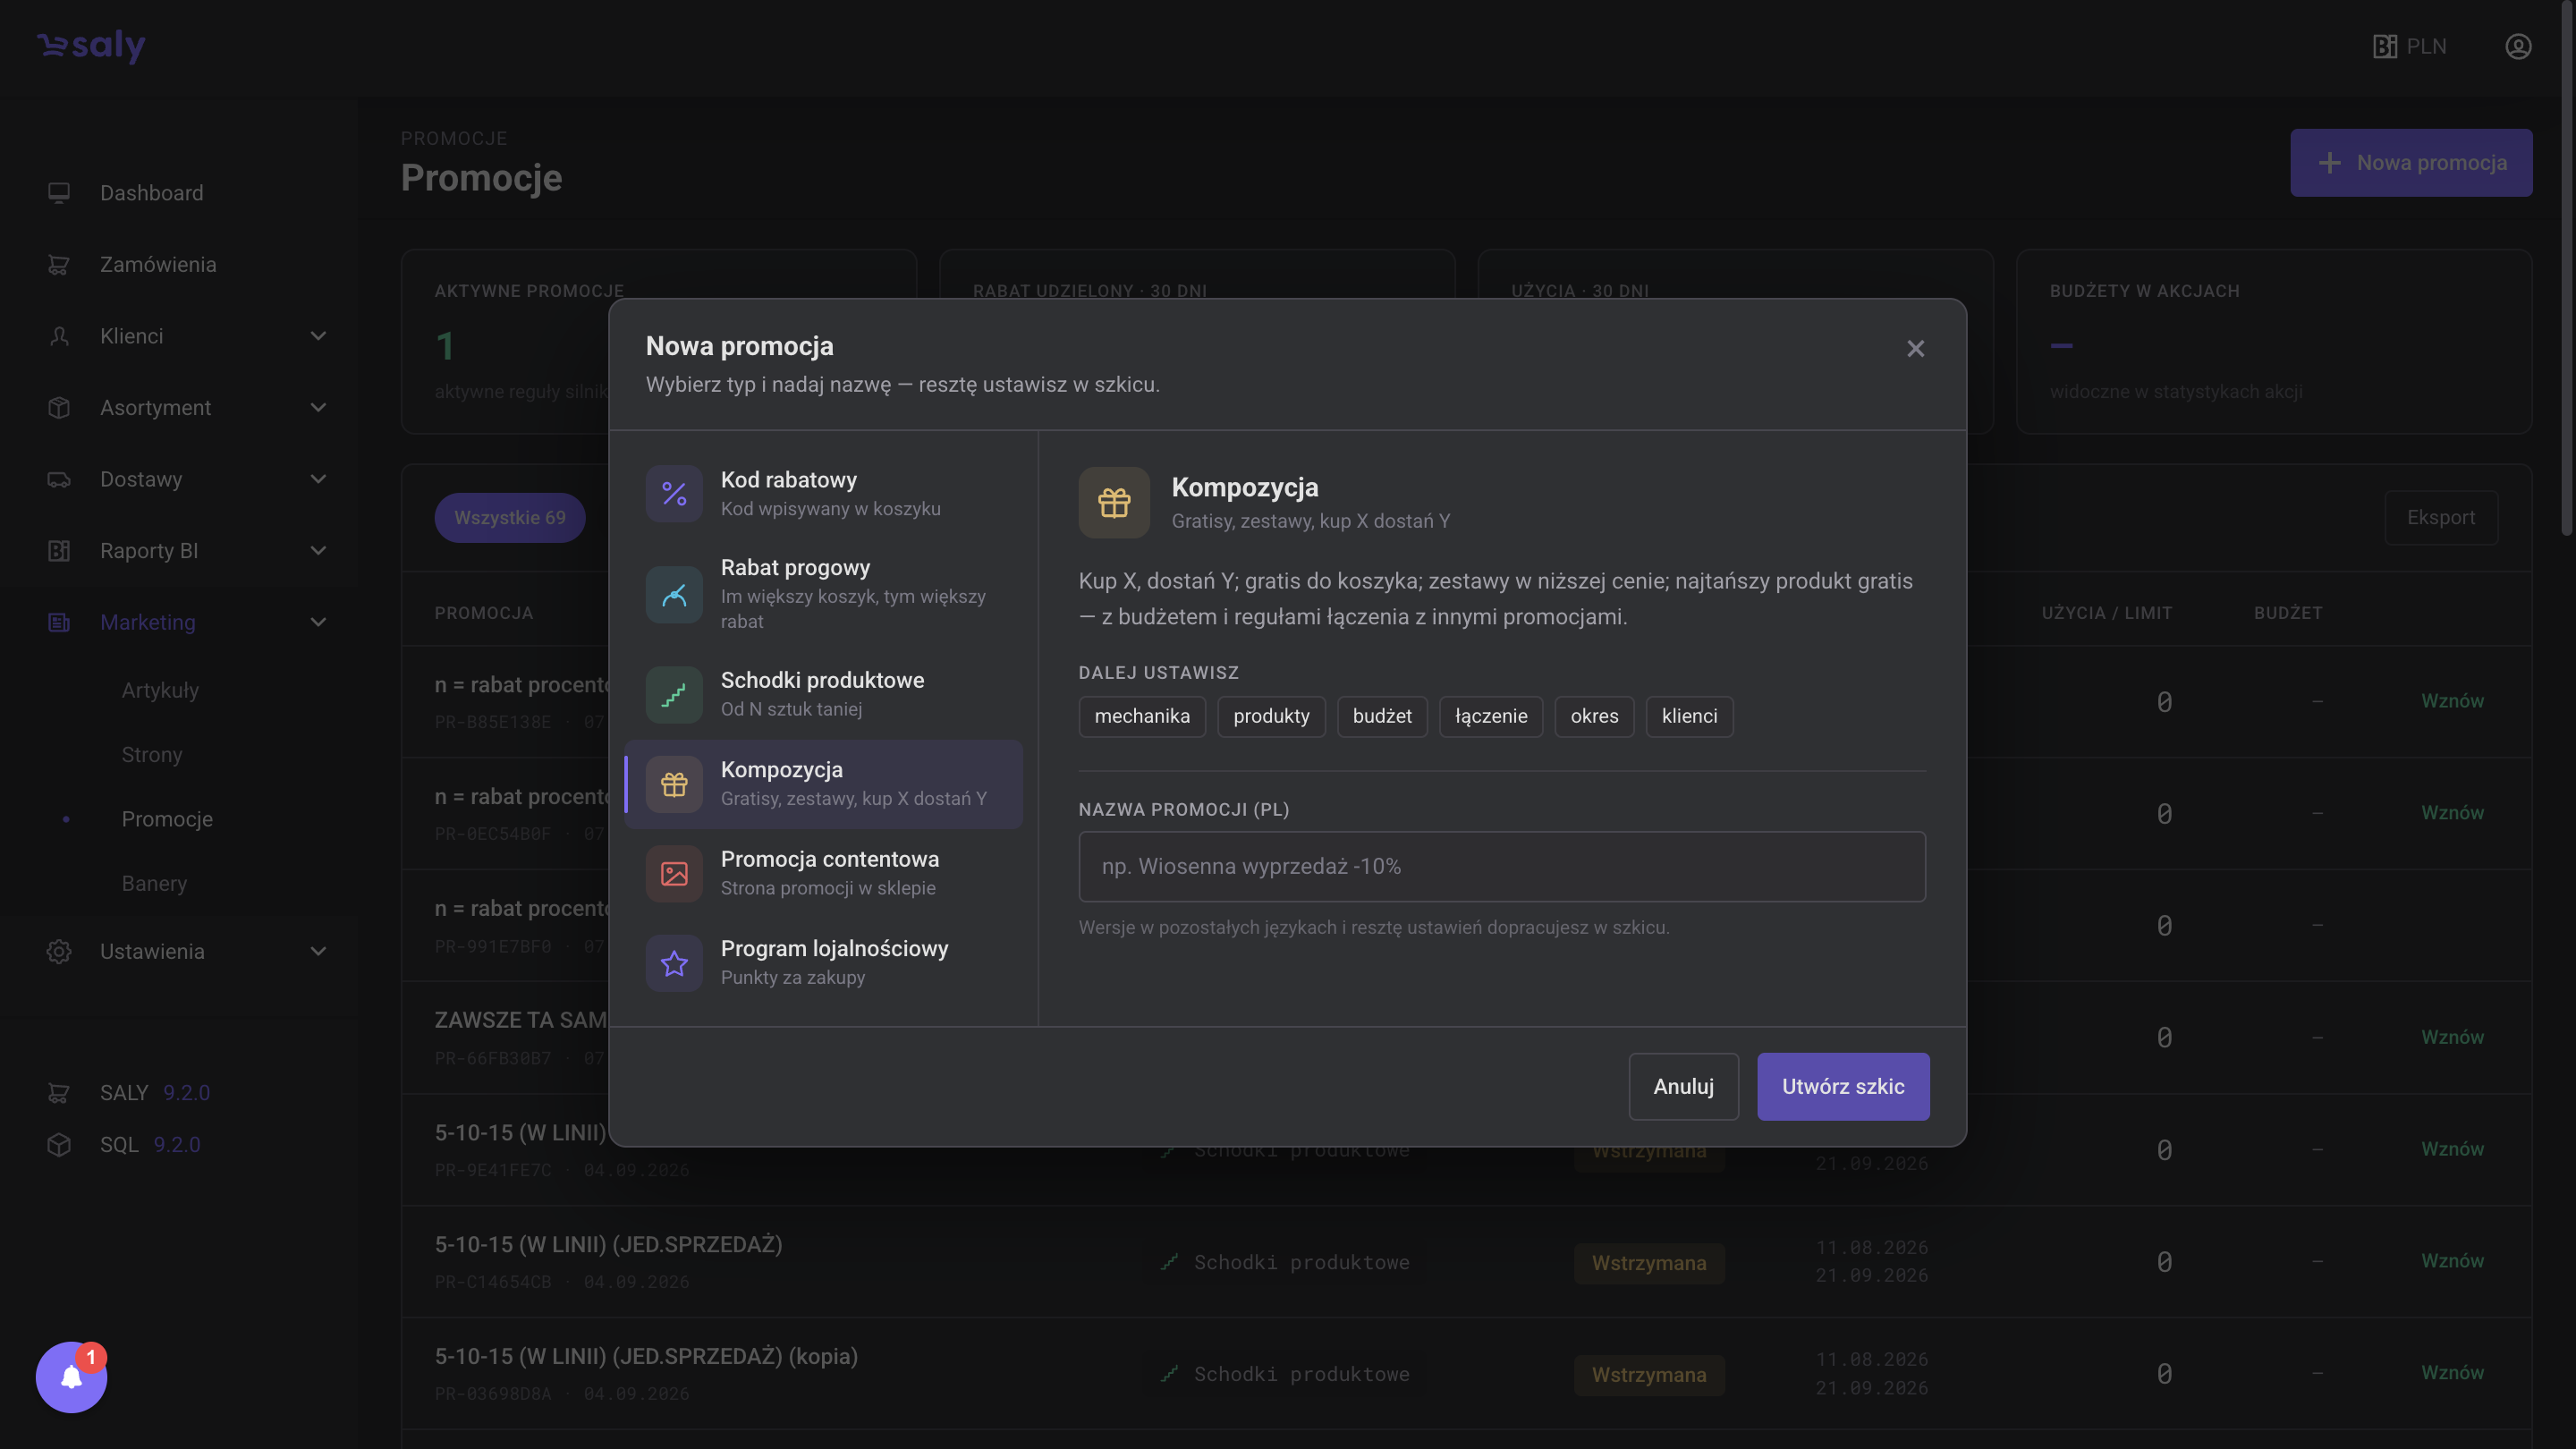The width and height of the screenshot is (2576, 1449).
Task: Focus the Nazwa promocji input field
Action: tap(1502, 867)
